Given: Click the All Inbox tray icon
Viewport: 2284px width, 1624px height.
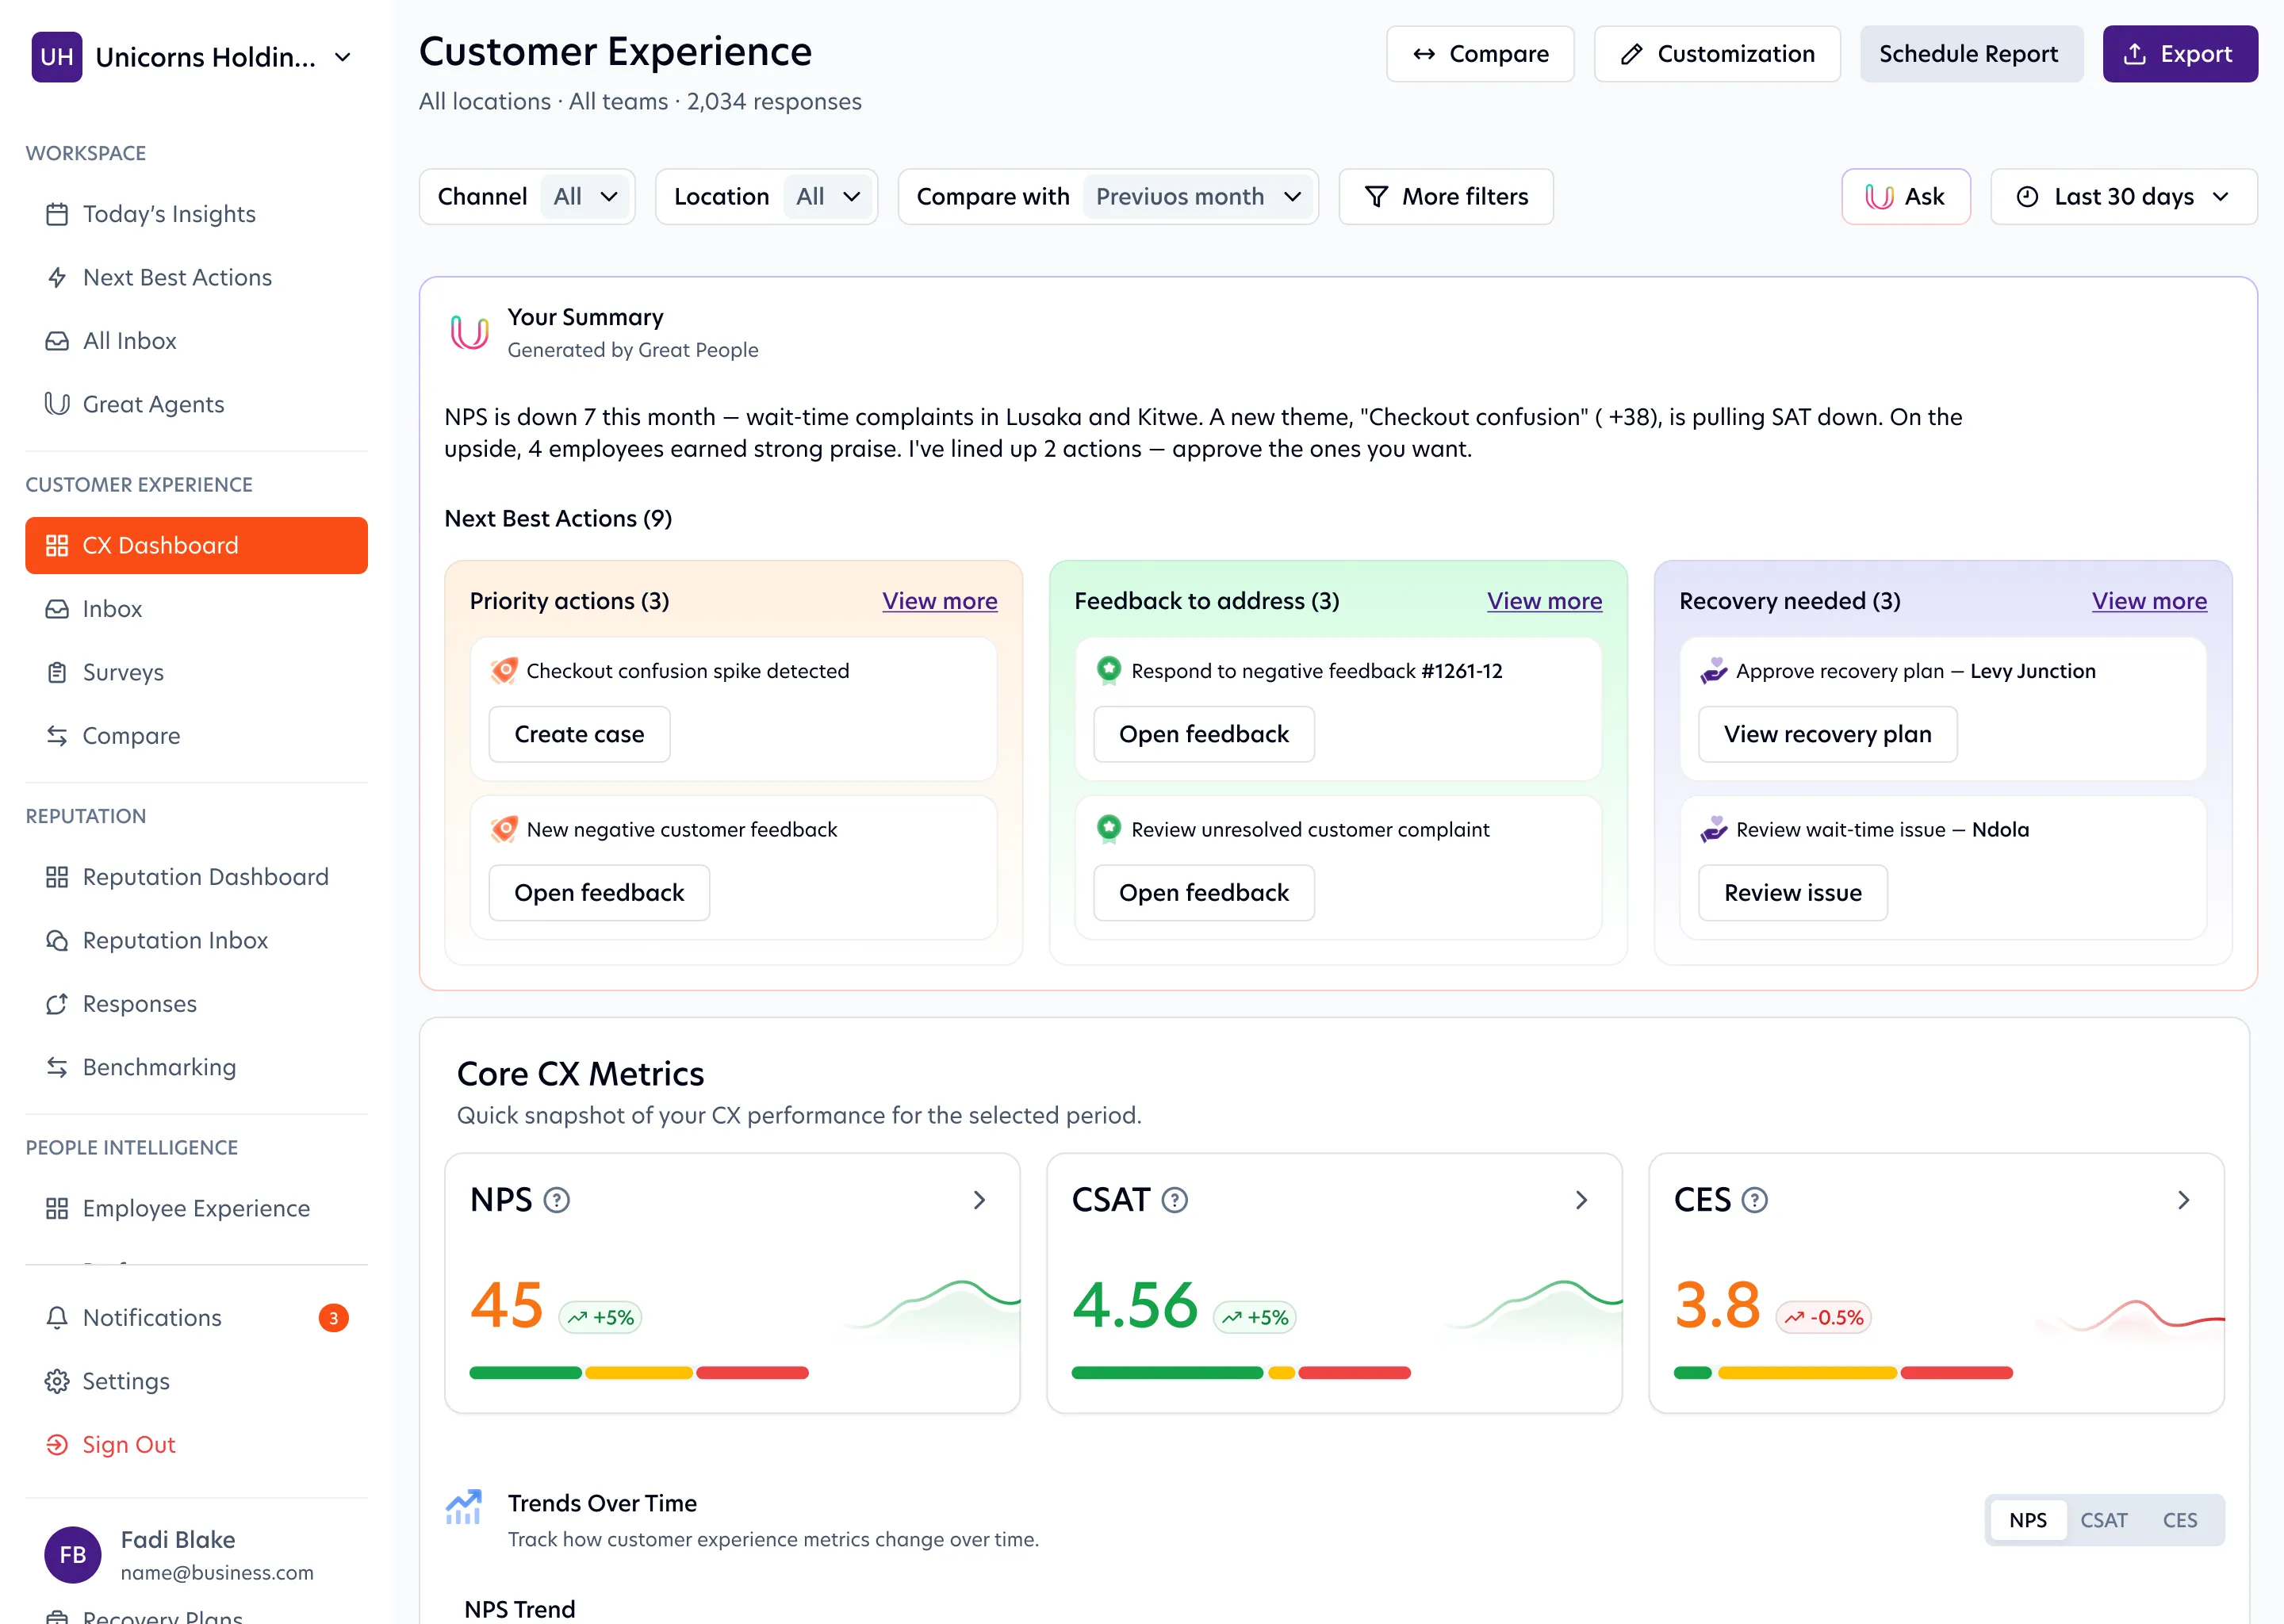Looking at the screenshot, I should coord(57,341).
